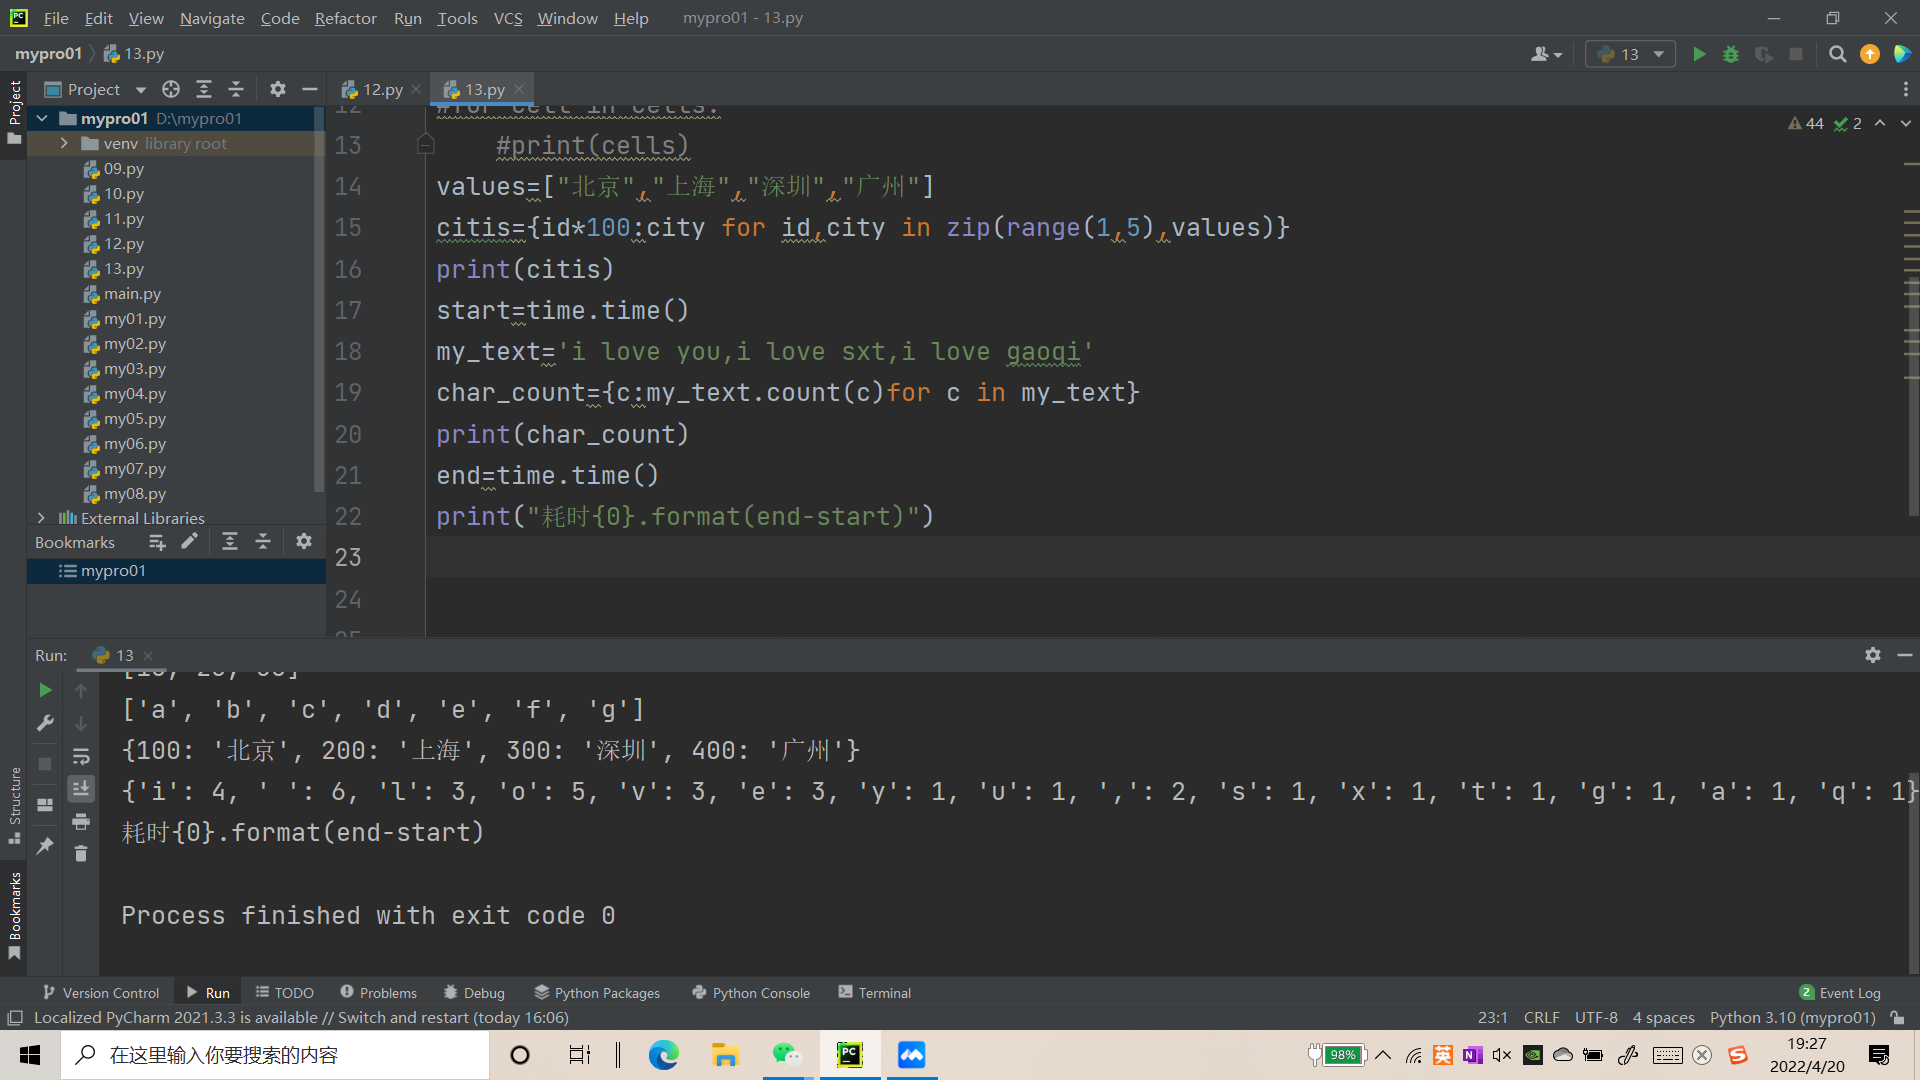The width and height of the screenshot is (1920, 1080).
Task: Run with coverage icon in toolbar
Action: coord(1764,54)
